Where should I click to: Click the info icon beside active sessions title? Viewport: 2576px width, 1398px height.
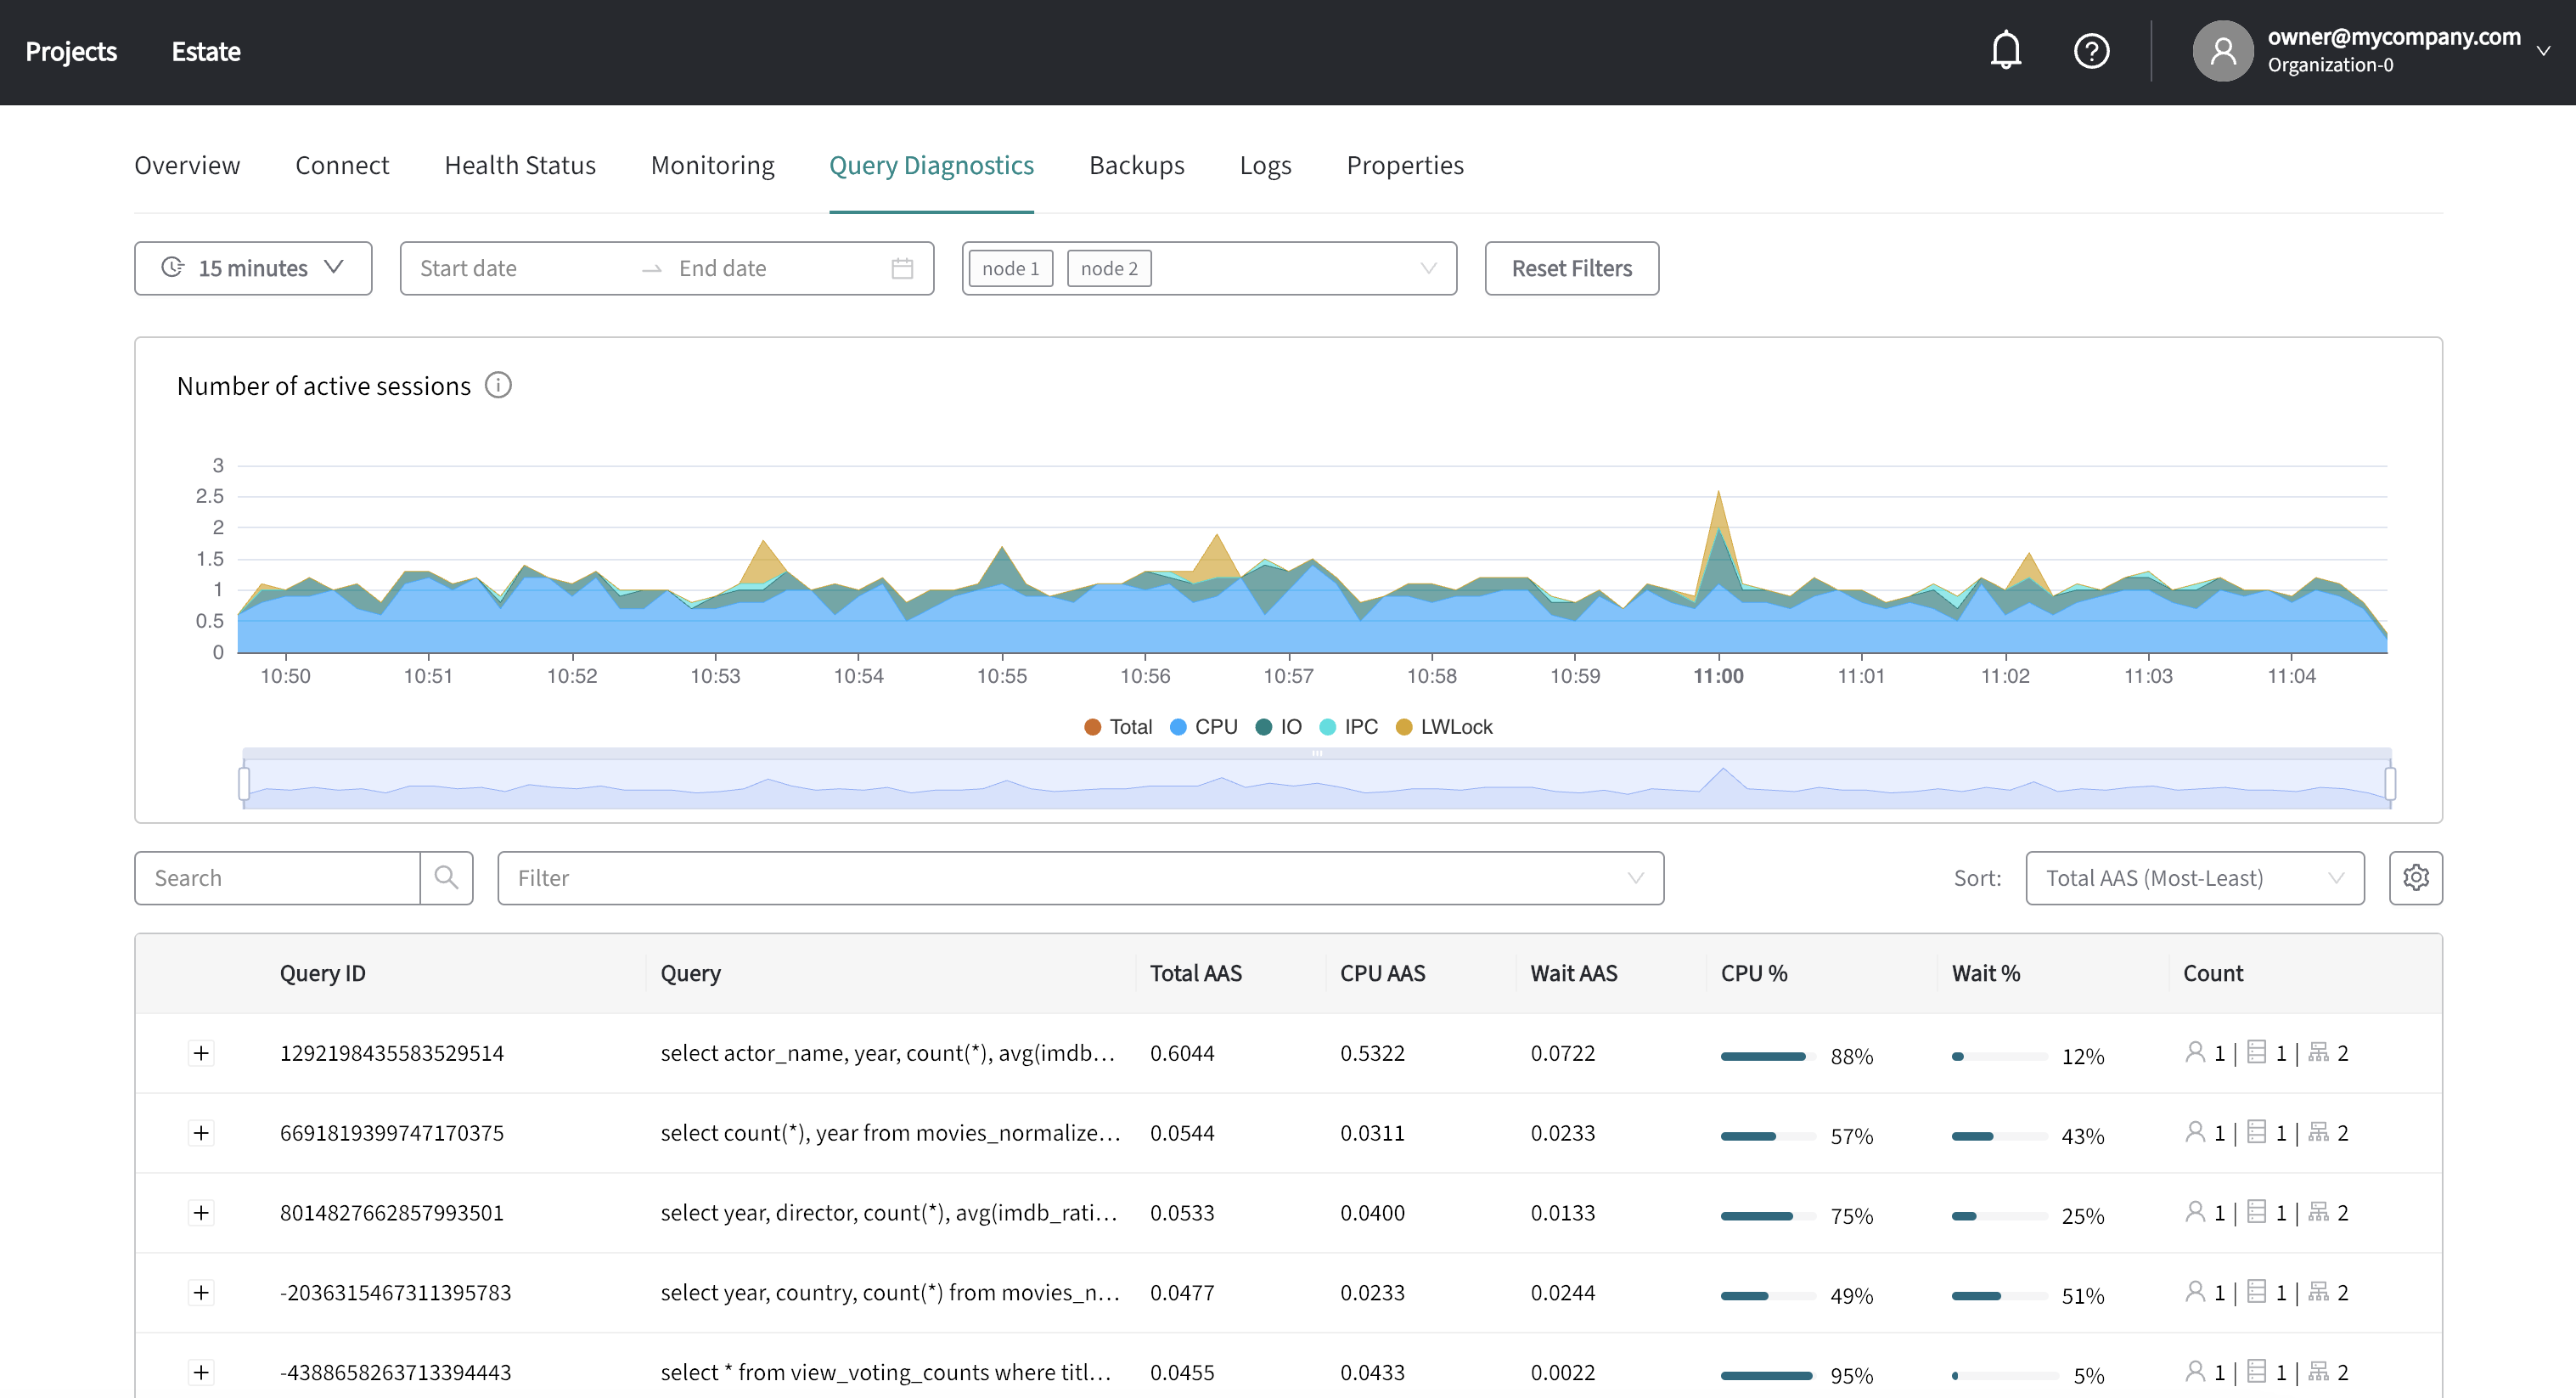pyautogui.click(x=498, y=385)
